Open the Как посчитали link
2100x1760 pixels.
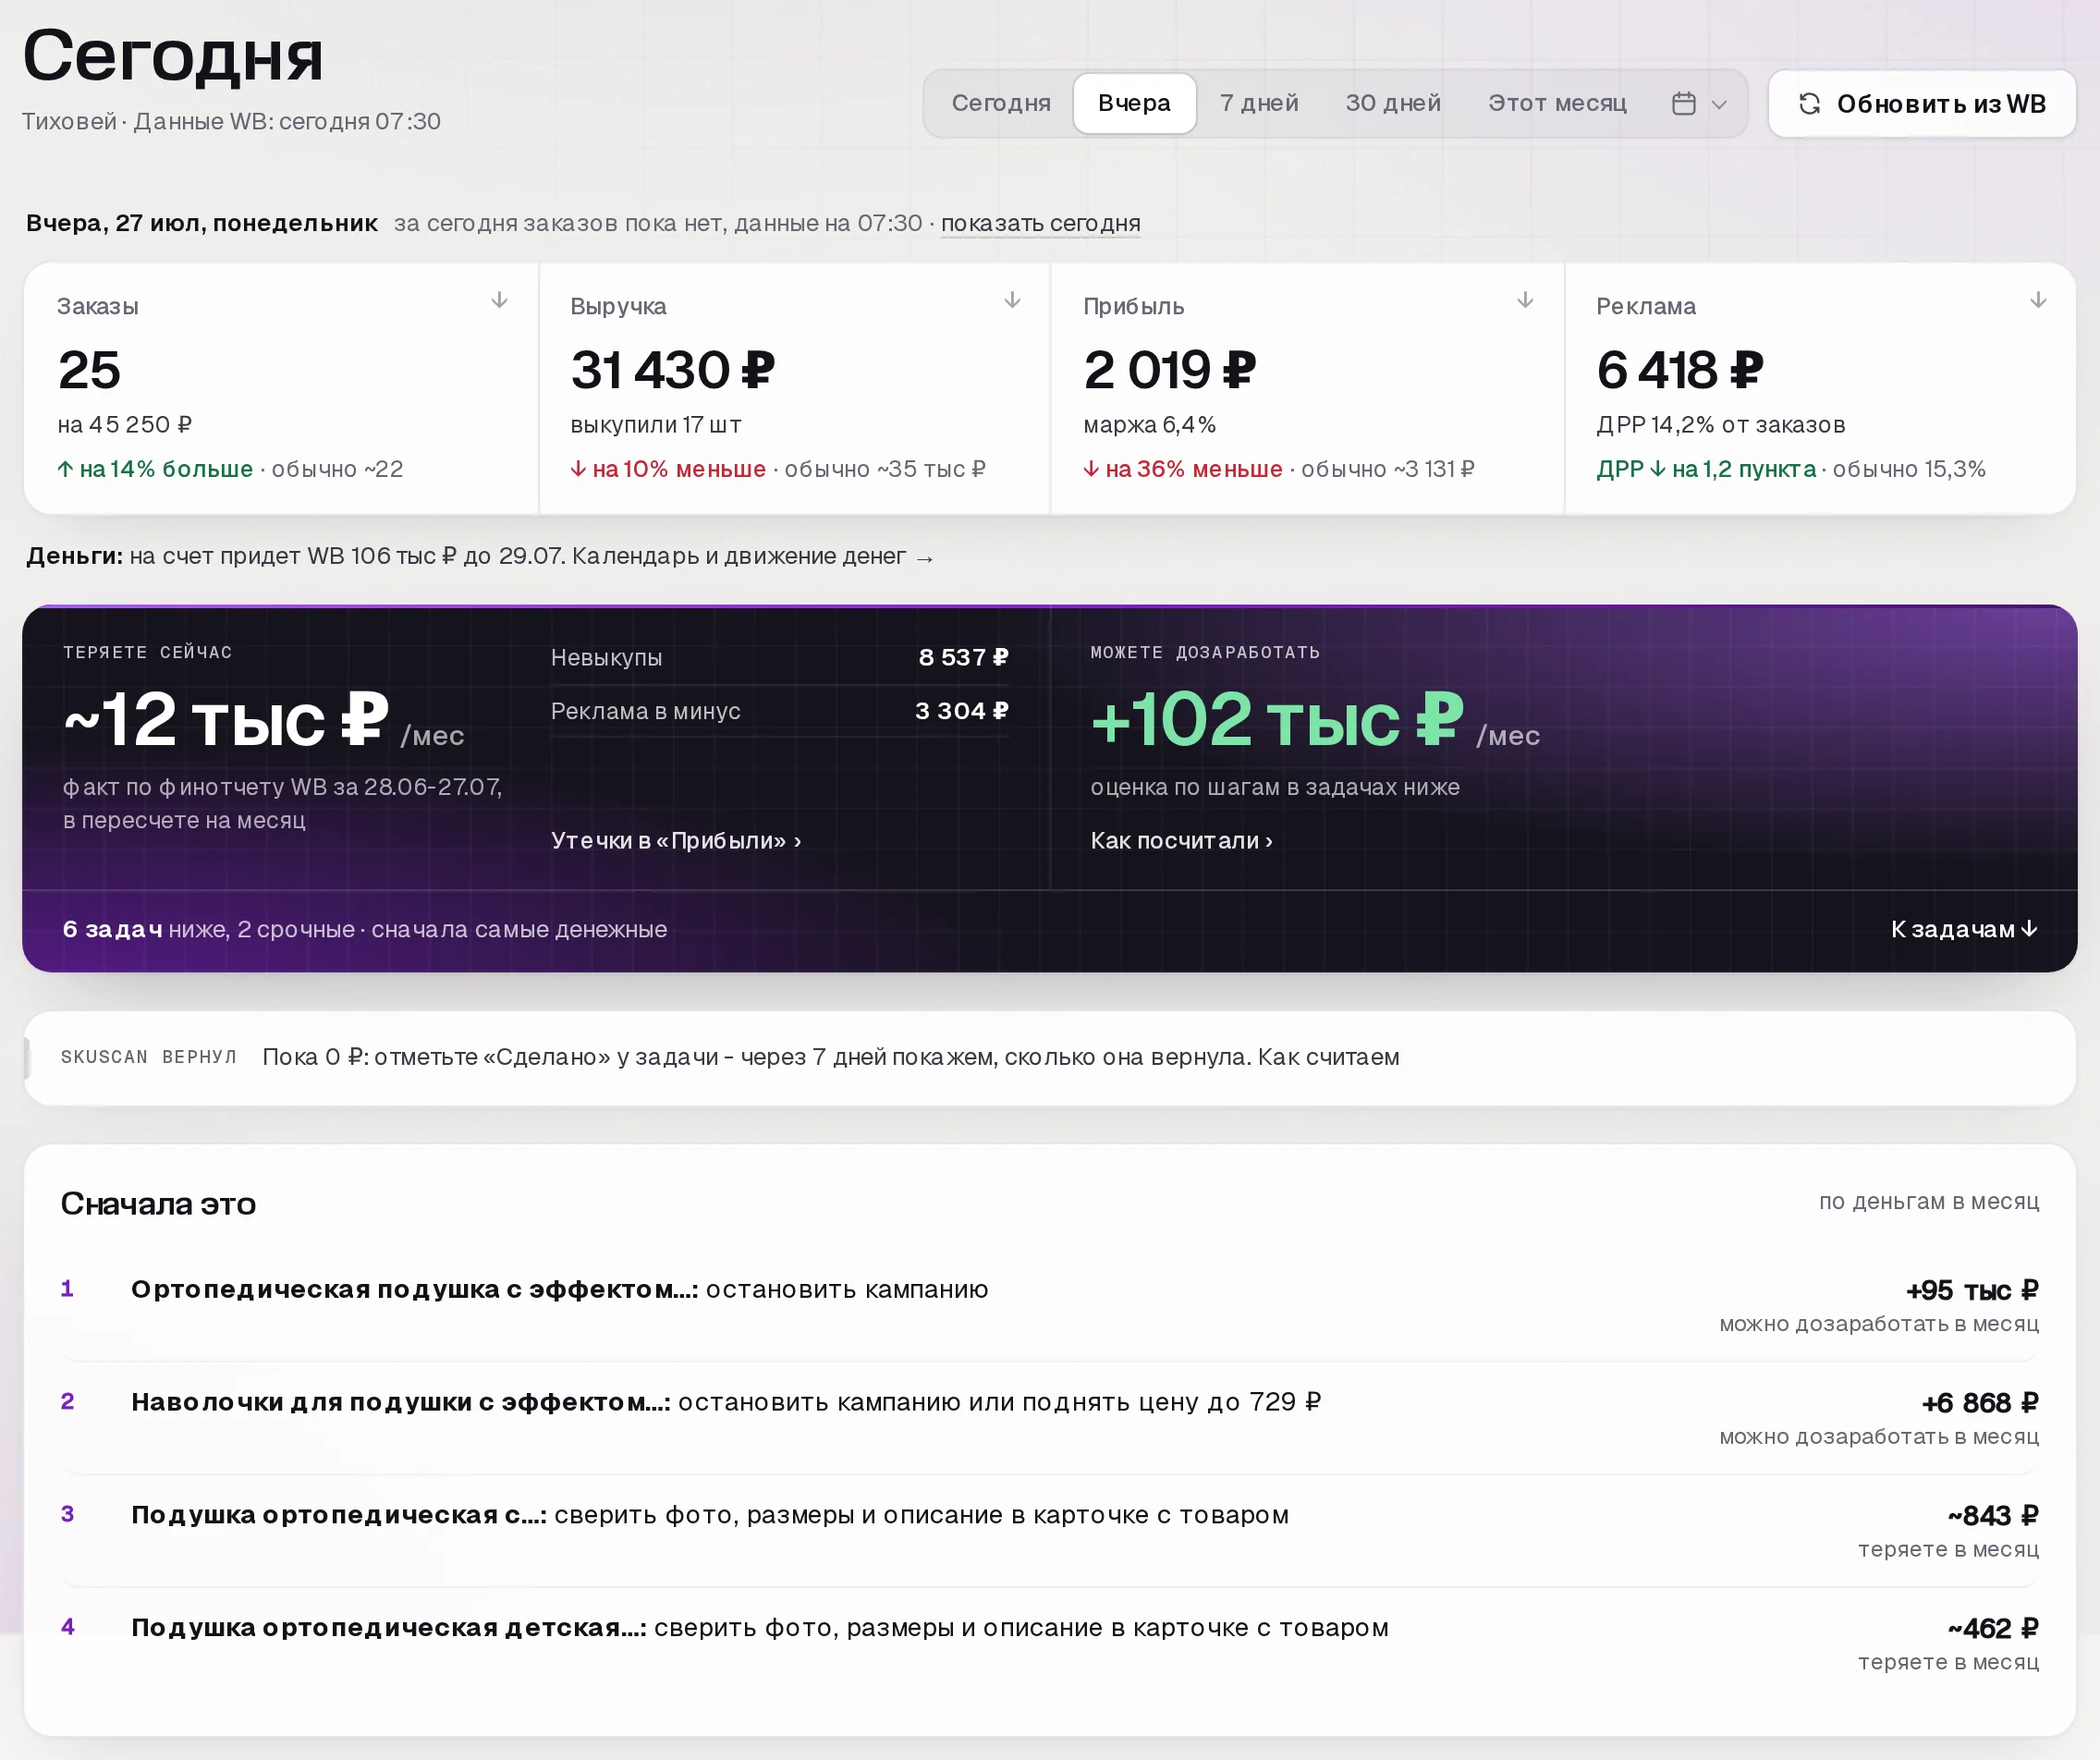(x=1181, y=841)
